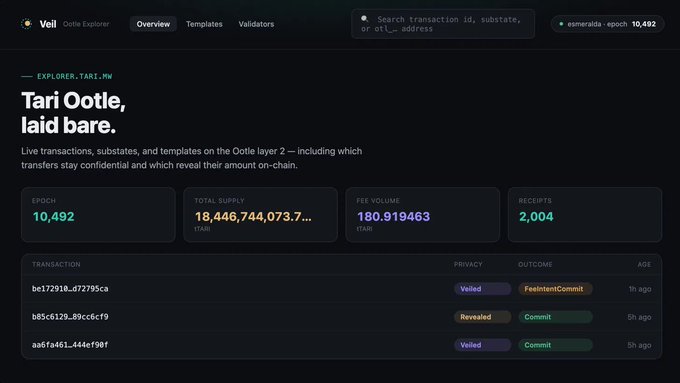The width and height of the screenshot is (680, 383).
Task: Go to the Validators tab
Action: tap(256, 24)
